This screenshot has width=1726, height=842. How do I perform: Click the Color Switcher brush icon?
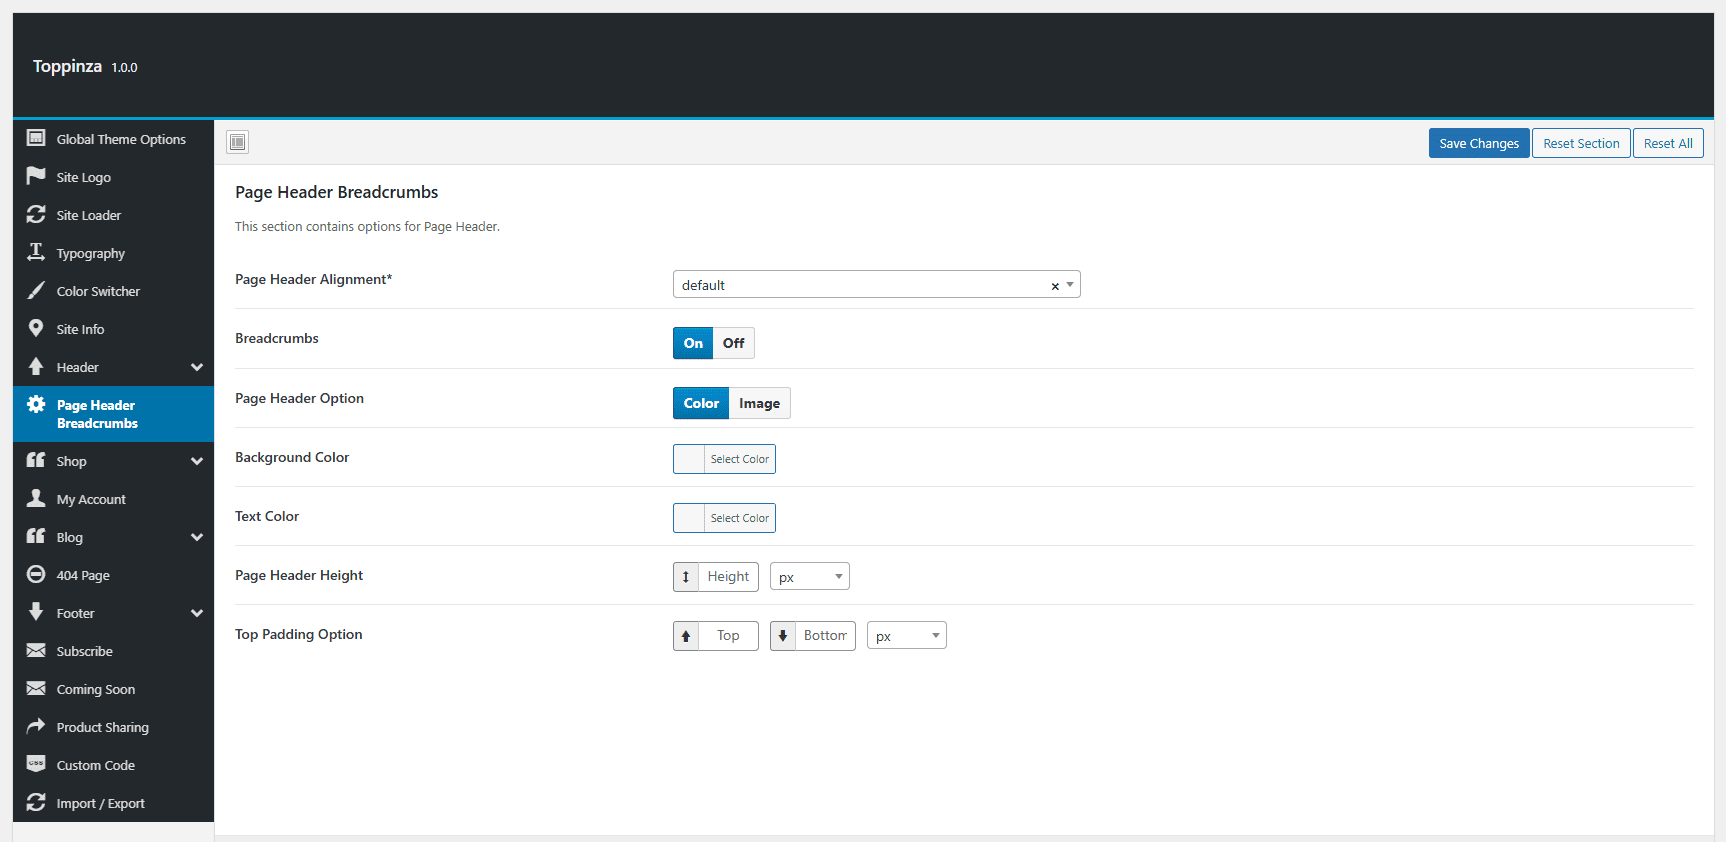(36, 290)
